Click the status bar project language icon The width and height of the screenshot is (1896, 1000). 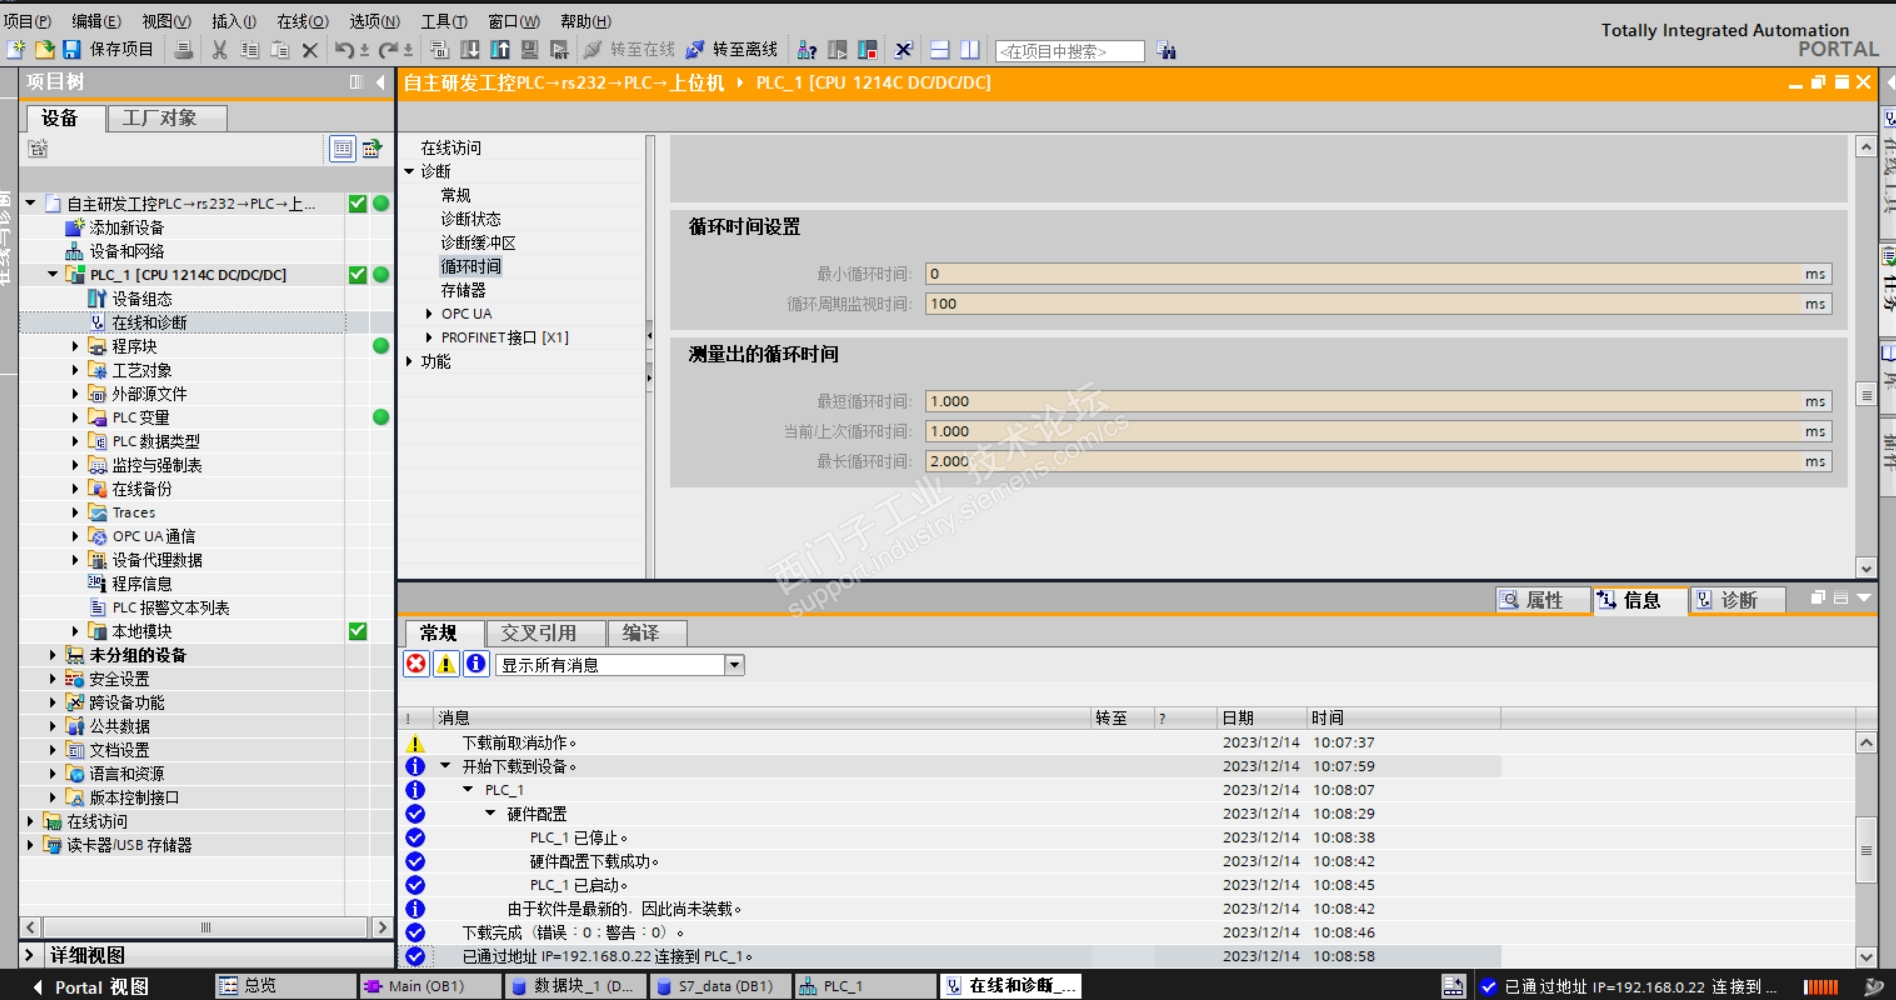tap(1453, 986)
